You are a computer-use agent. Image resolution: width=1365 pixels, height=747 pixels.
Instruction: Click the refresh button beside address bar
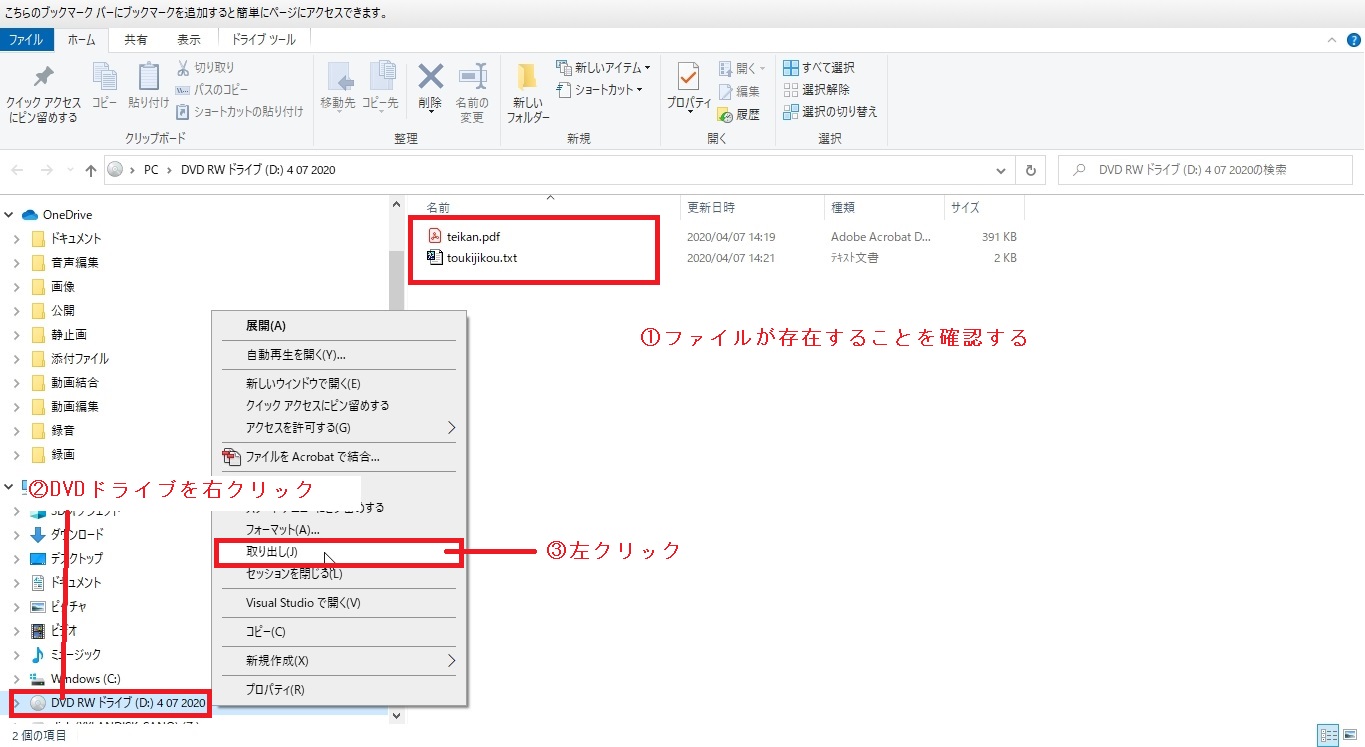[1031, 170]
